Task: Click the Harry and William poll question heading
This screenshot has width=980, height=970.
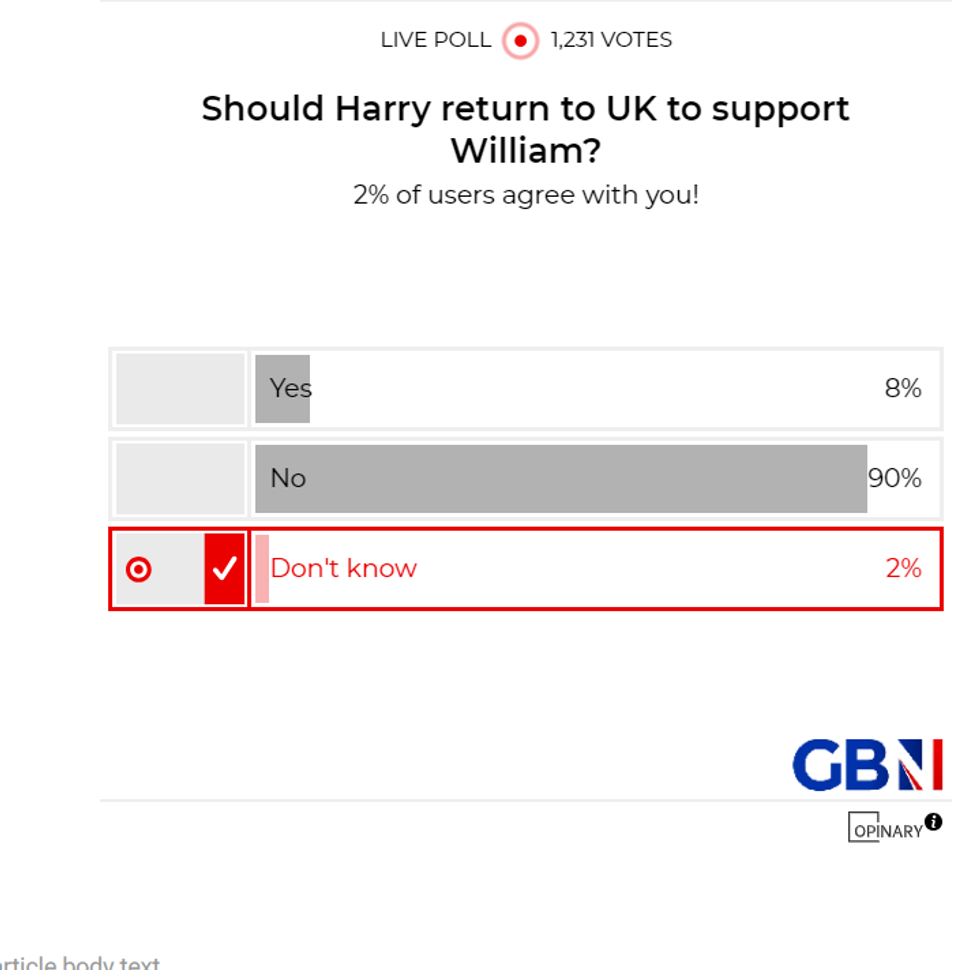Action: tap(525, 129)
